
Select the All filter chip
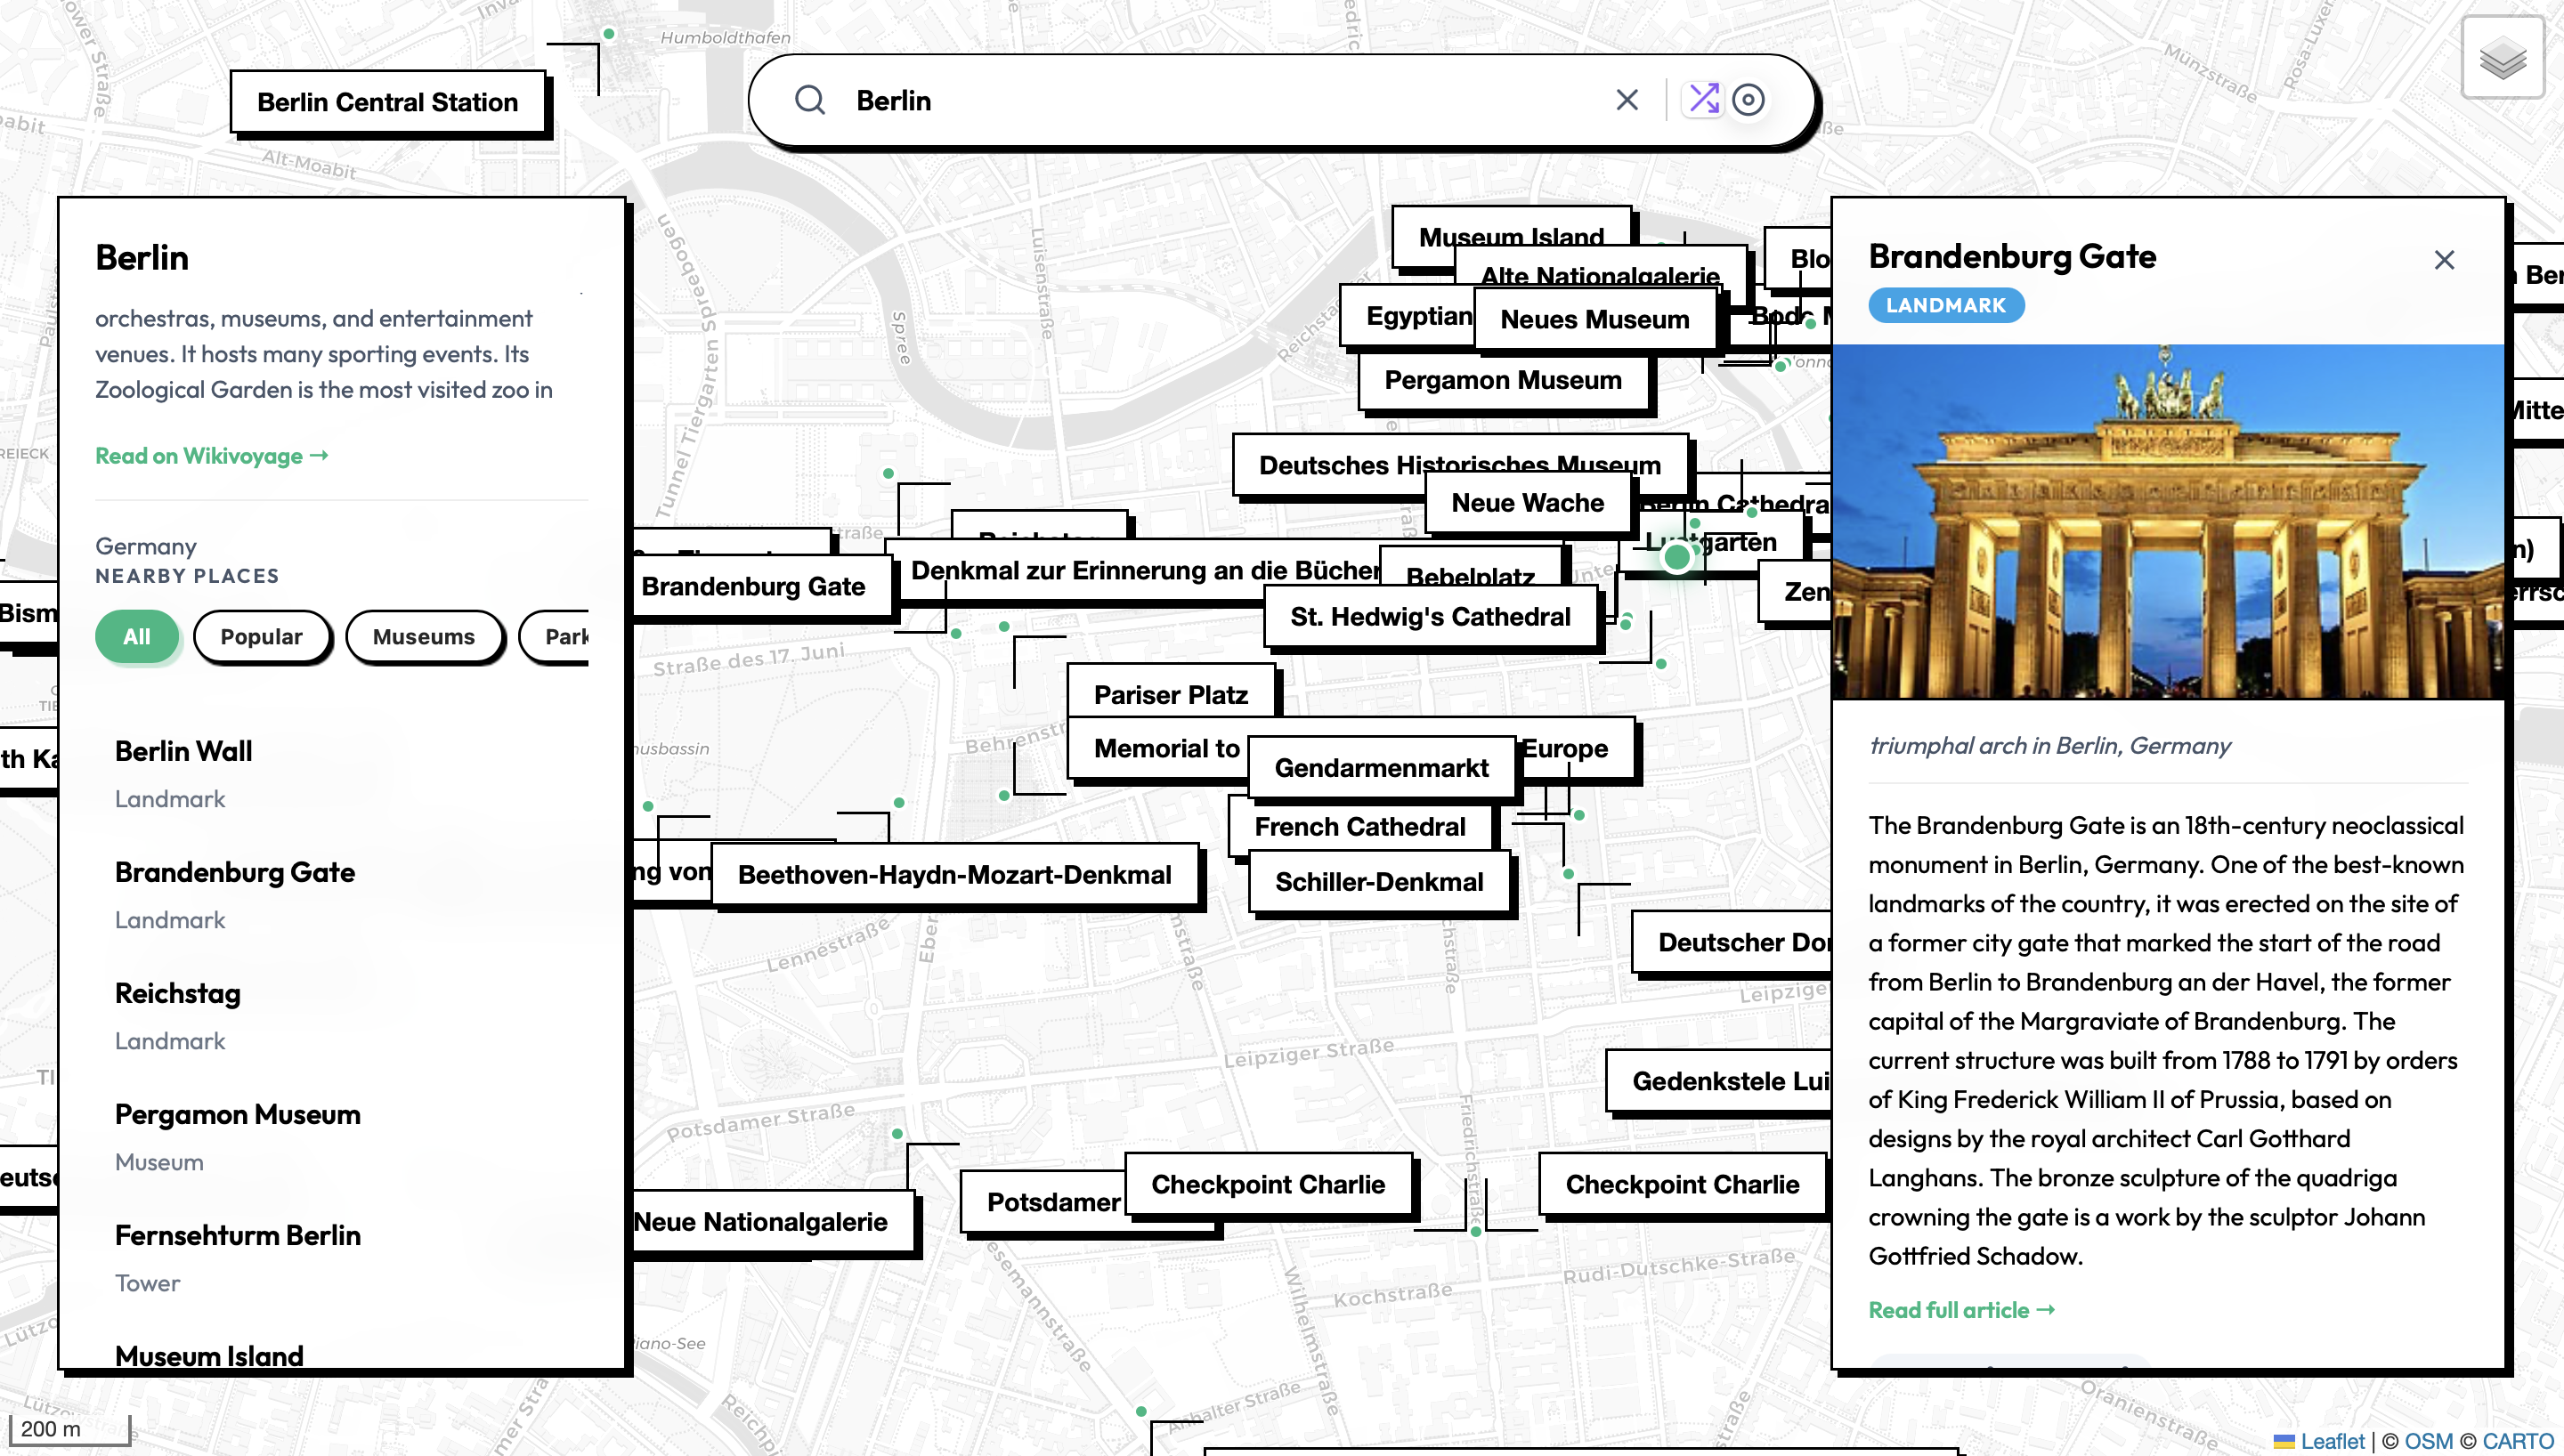tap(137, 636)
